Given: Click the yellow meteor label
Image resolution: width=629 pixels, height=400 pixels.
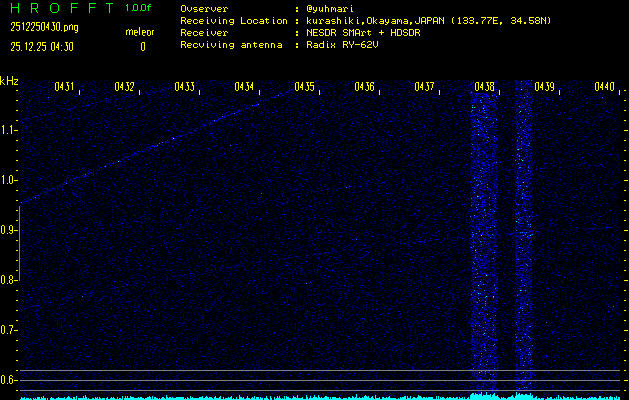Looking at the screenshot, I should [140, 32].
